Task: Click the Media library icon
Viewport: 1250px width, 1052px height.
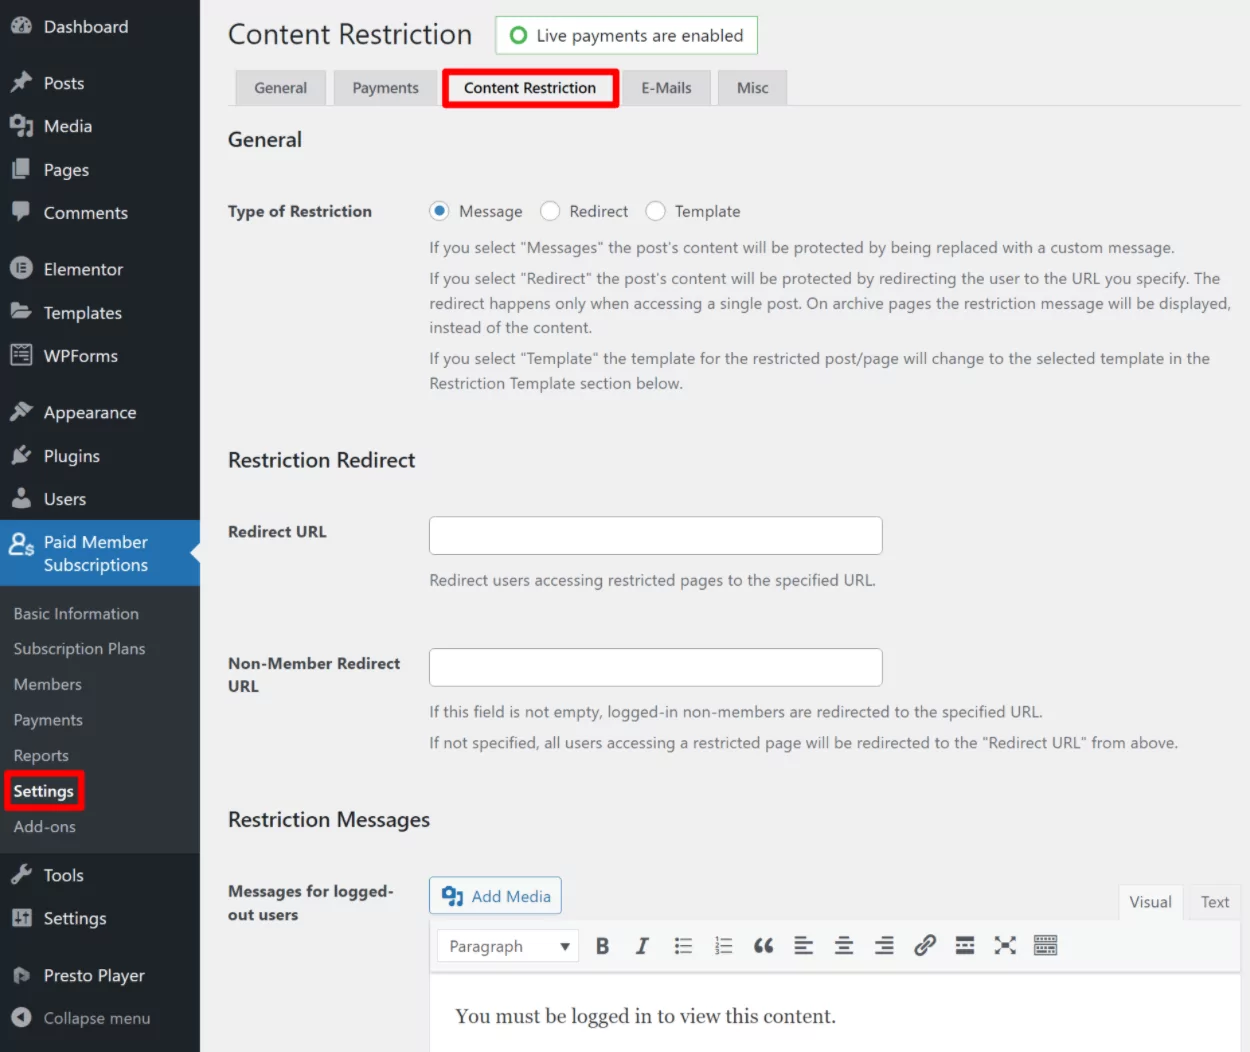Action: [21, 126]
